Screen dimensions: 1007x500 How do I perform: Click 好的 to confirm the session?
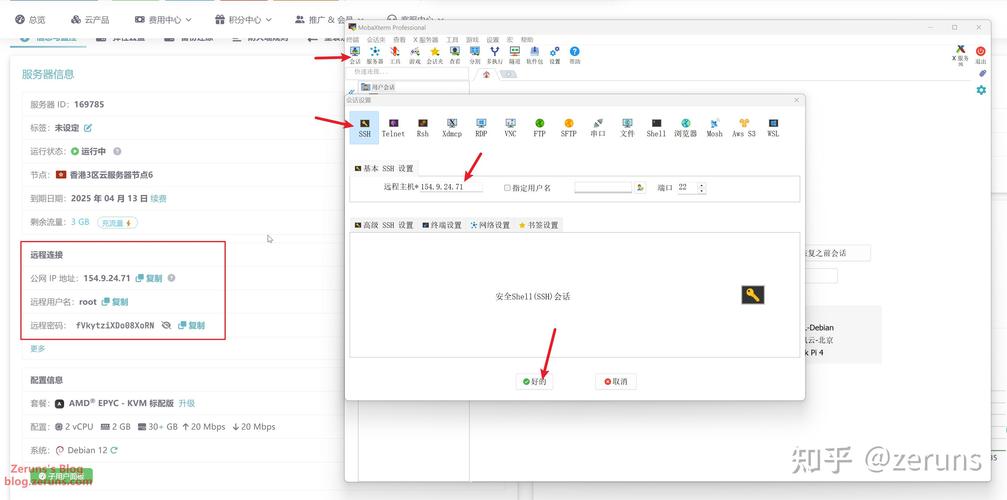[534, 381]
